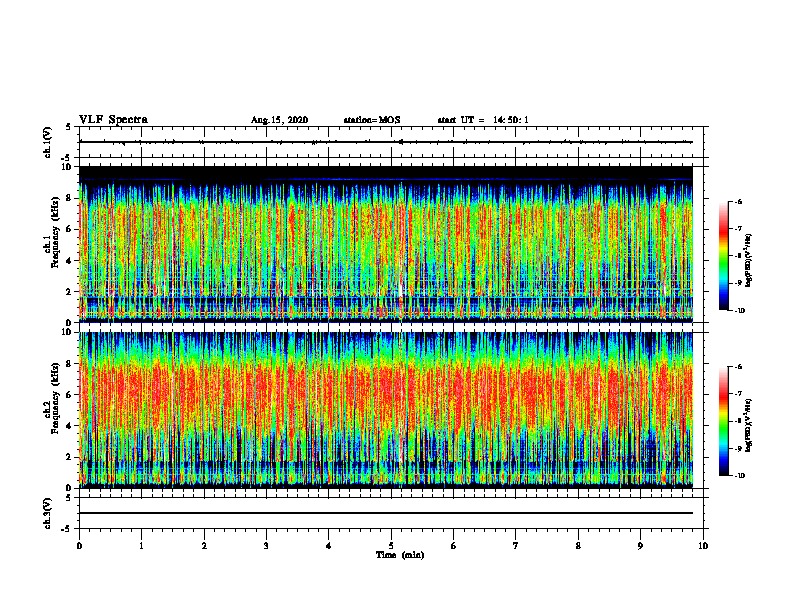Click the ch.2 spectrogram plot area
Screen dimensions: 792x612
pyautogui.click(x=386, y=410)
